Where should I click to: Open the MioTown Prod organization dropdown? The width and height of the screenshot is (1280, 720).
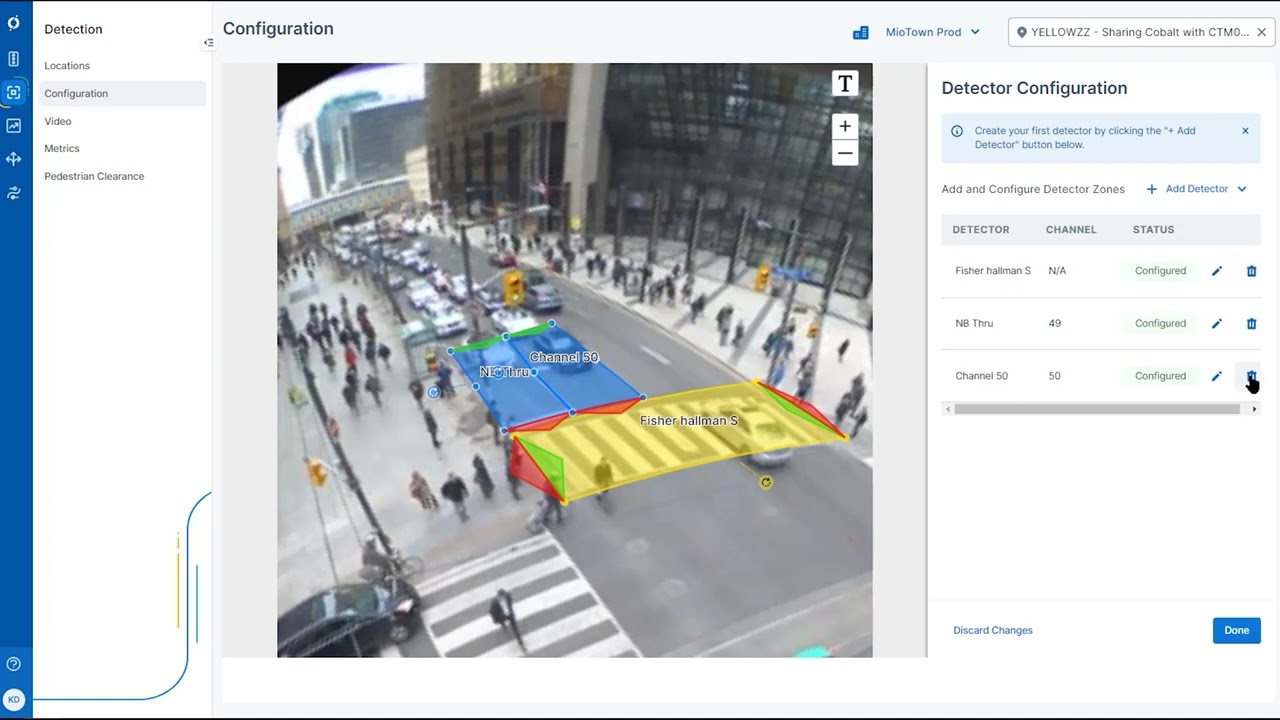pyautogui.click(x=932, y=32)
